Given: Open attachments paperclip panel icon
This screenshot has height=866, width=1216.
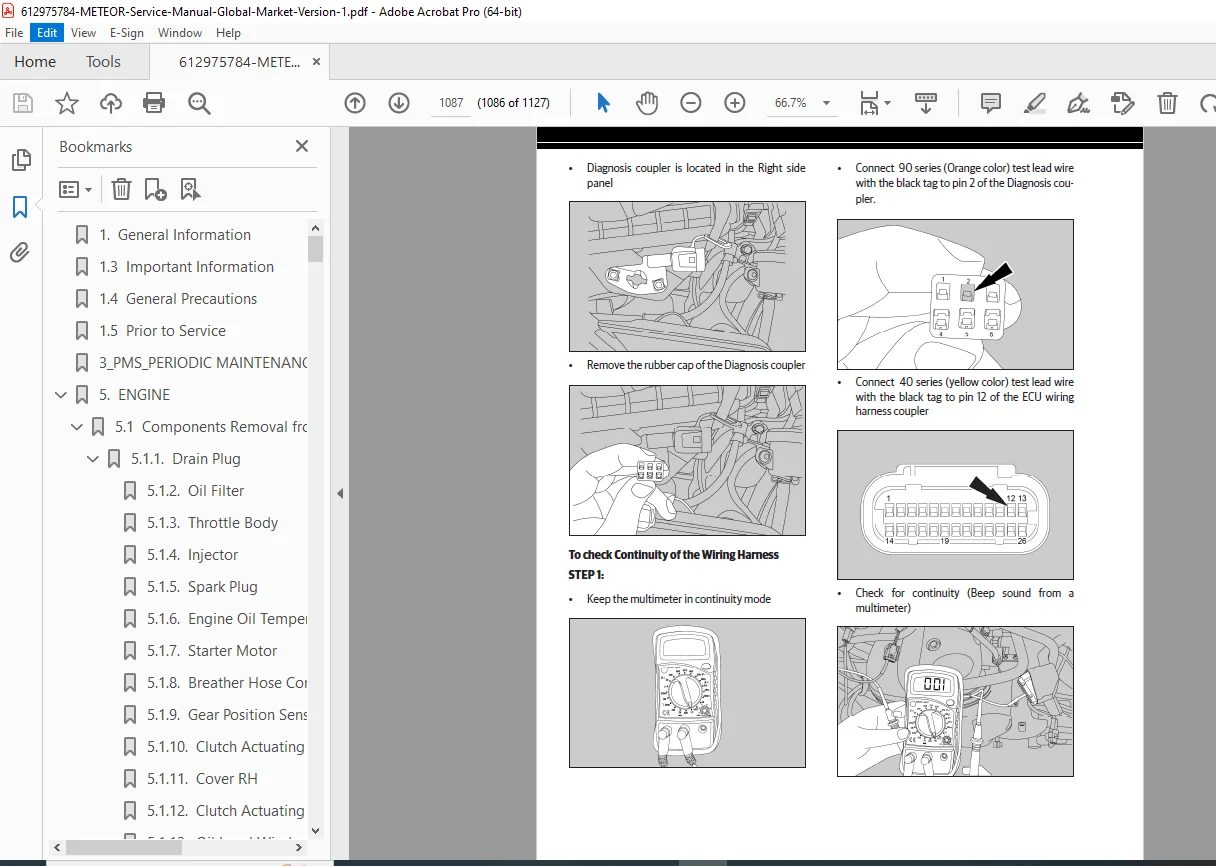Looking at the screenshot, I should click(20, 252).
